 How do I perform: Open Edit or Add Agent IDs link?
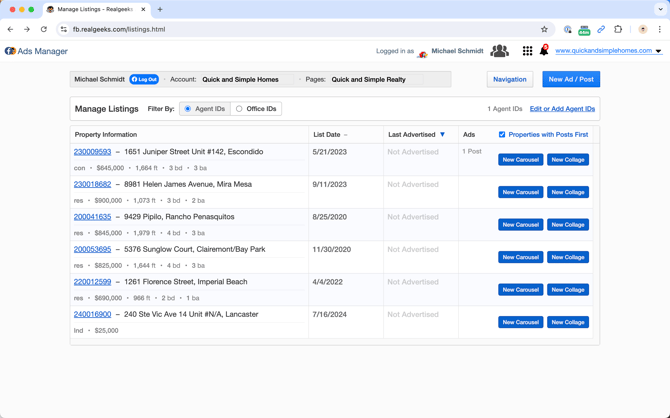(562, 109)
